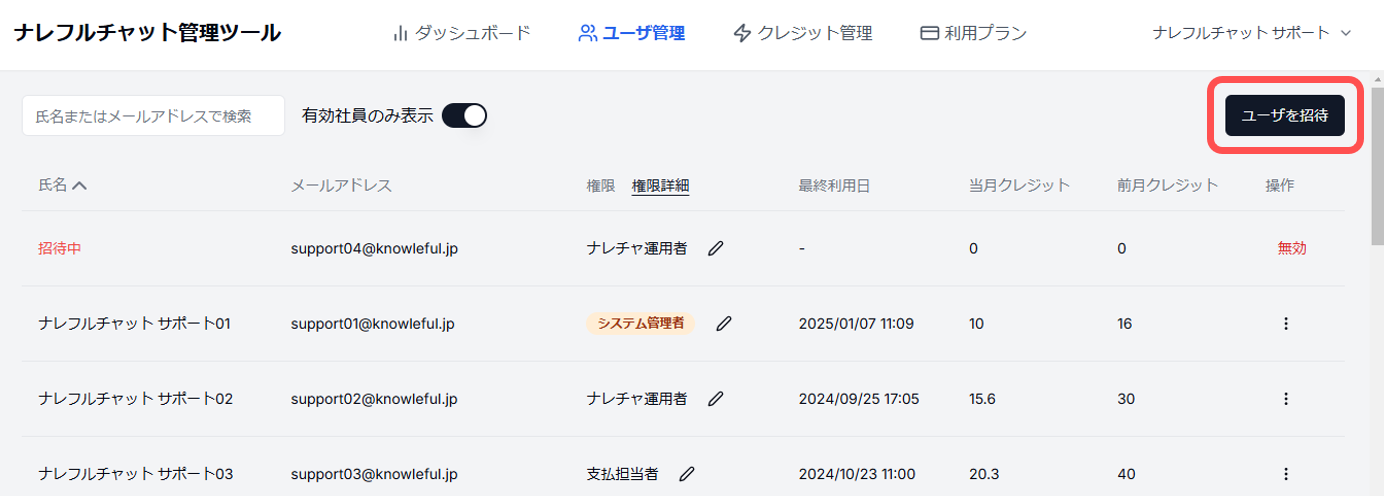Image resolution: width=1384 pixels, height=496 pixels.
Task: Go to 利用プラン tab
Action: (973, 33)
